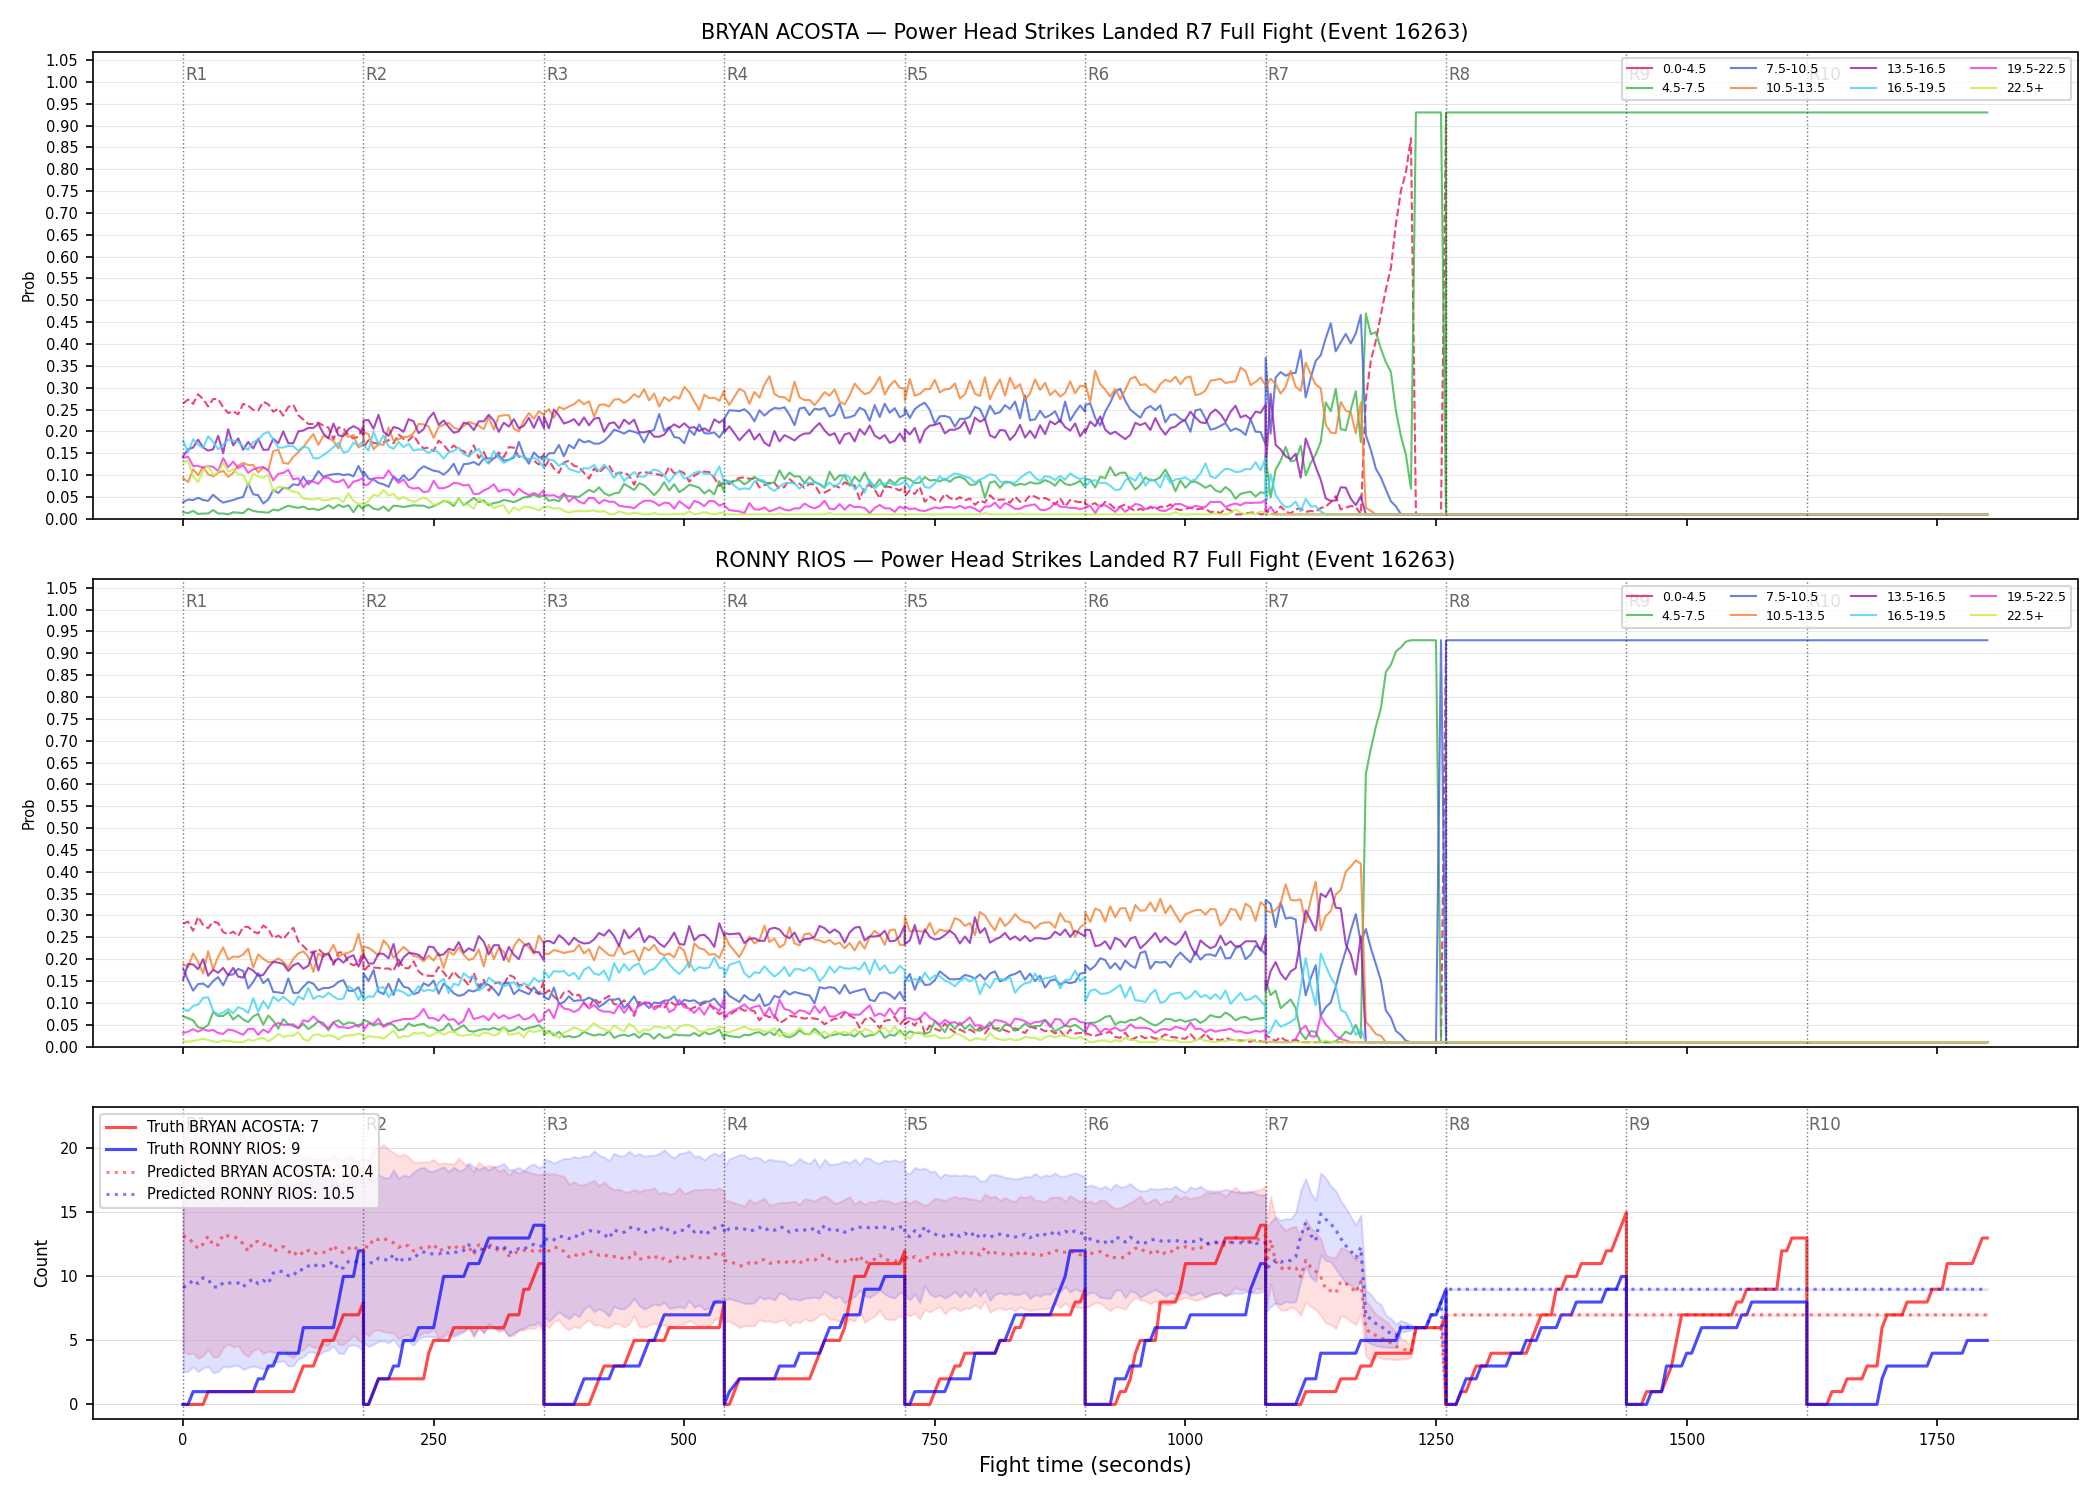Viewport: 2100px width, 1500px height.
Task: Select the Predicted RONNY RIOS: 10.5 legend entry
Action: click(x=230, y=1194)
